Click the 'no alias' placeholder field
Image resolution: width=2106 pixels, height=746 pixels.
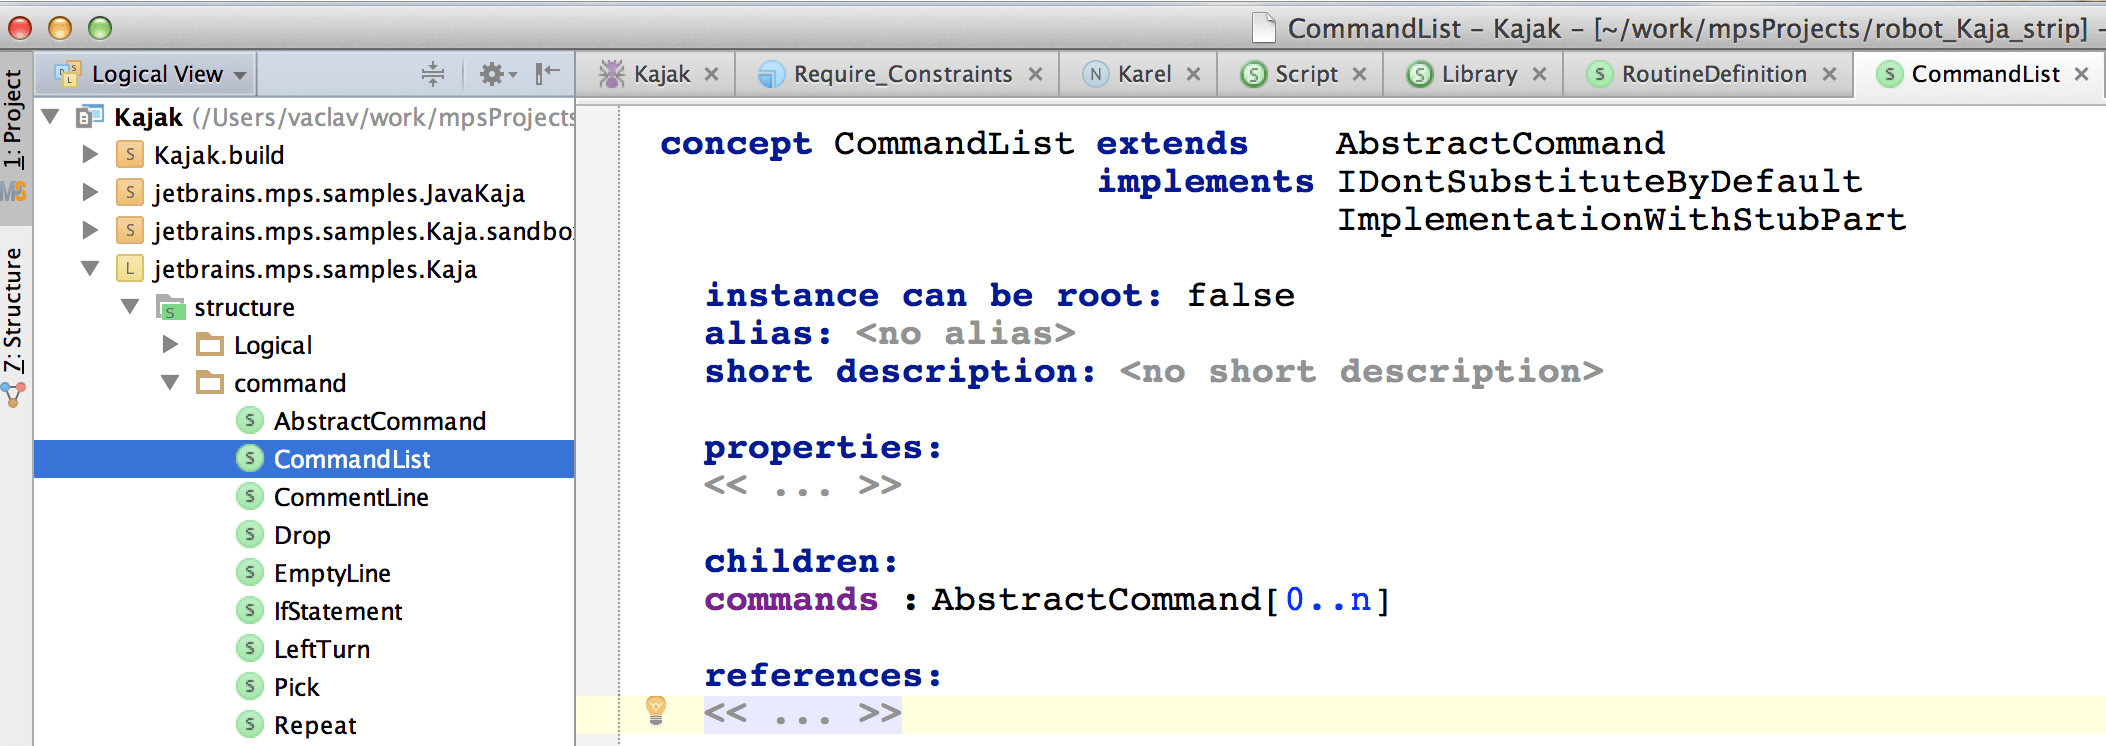pos(965,333)
